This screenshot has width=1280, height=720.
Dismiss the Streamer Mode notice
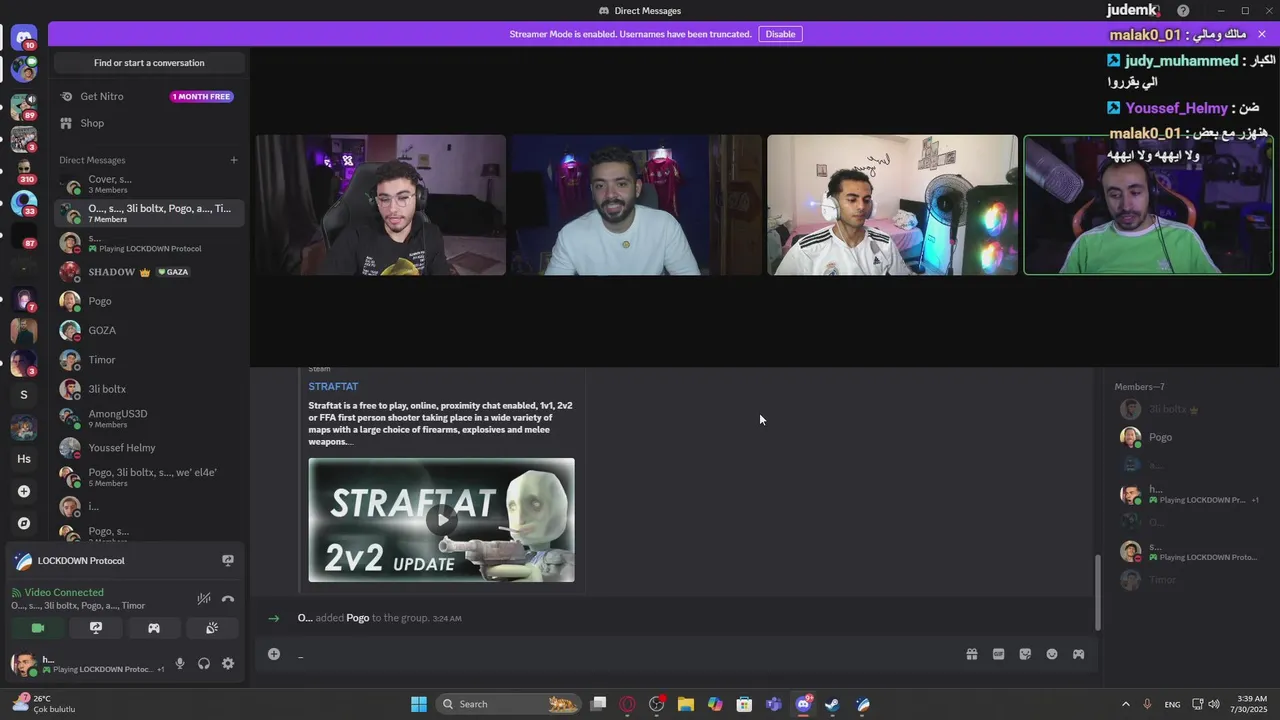[1262, 34]
